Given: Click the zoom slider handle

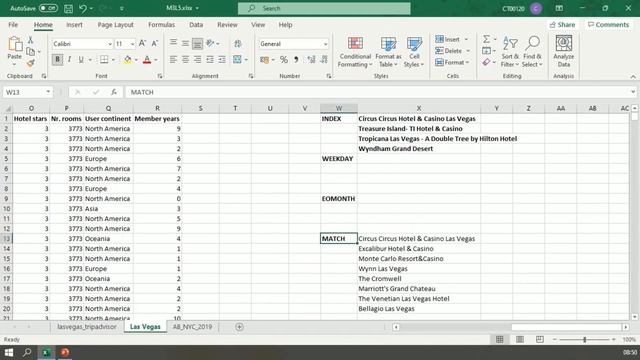Looking at the screenshot, I should (584, 340).
